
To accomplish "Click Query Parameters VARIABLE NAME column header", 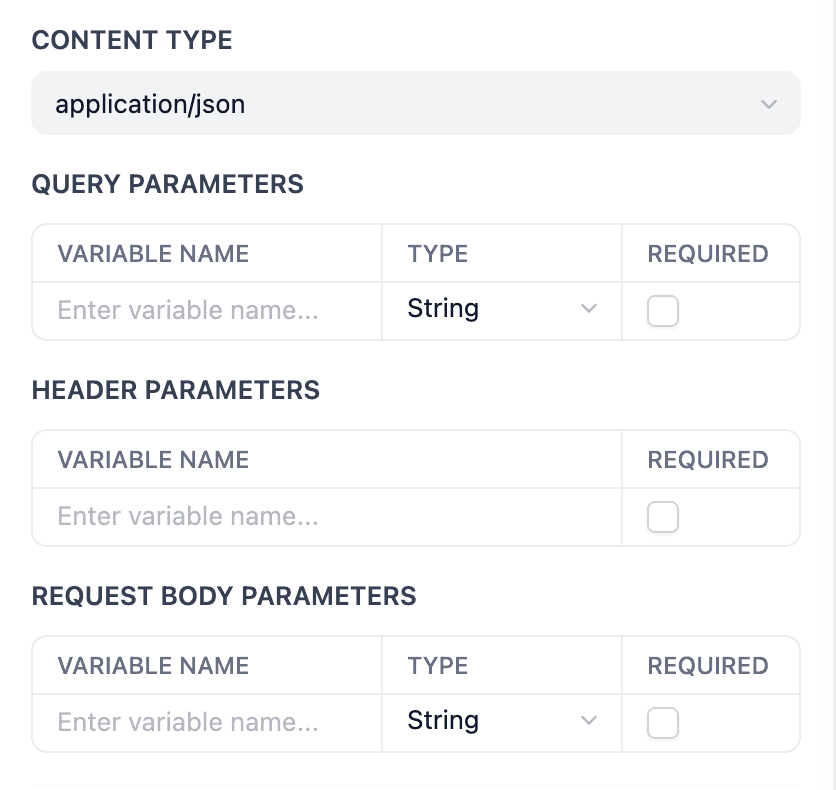I will coord(153,254).
